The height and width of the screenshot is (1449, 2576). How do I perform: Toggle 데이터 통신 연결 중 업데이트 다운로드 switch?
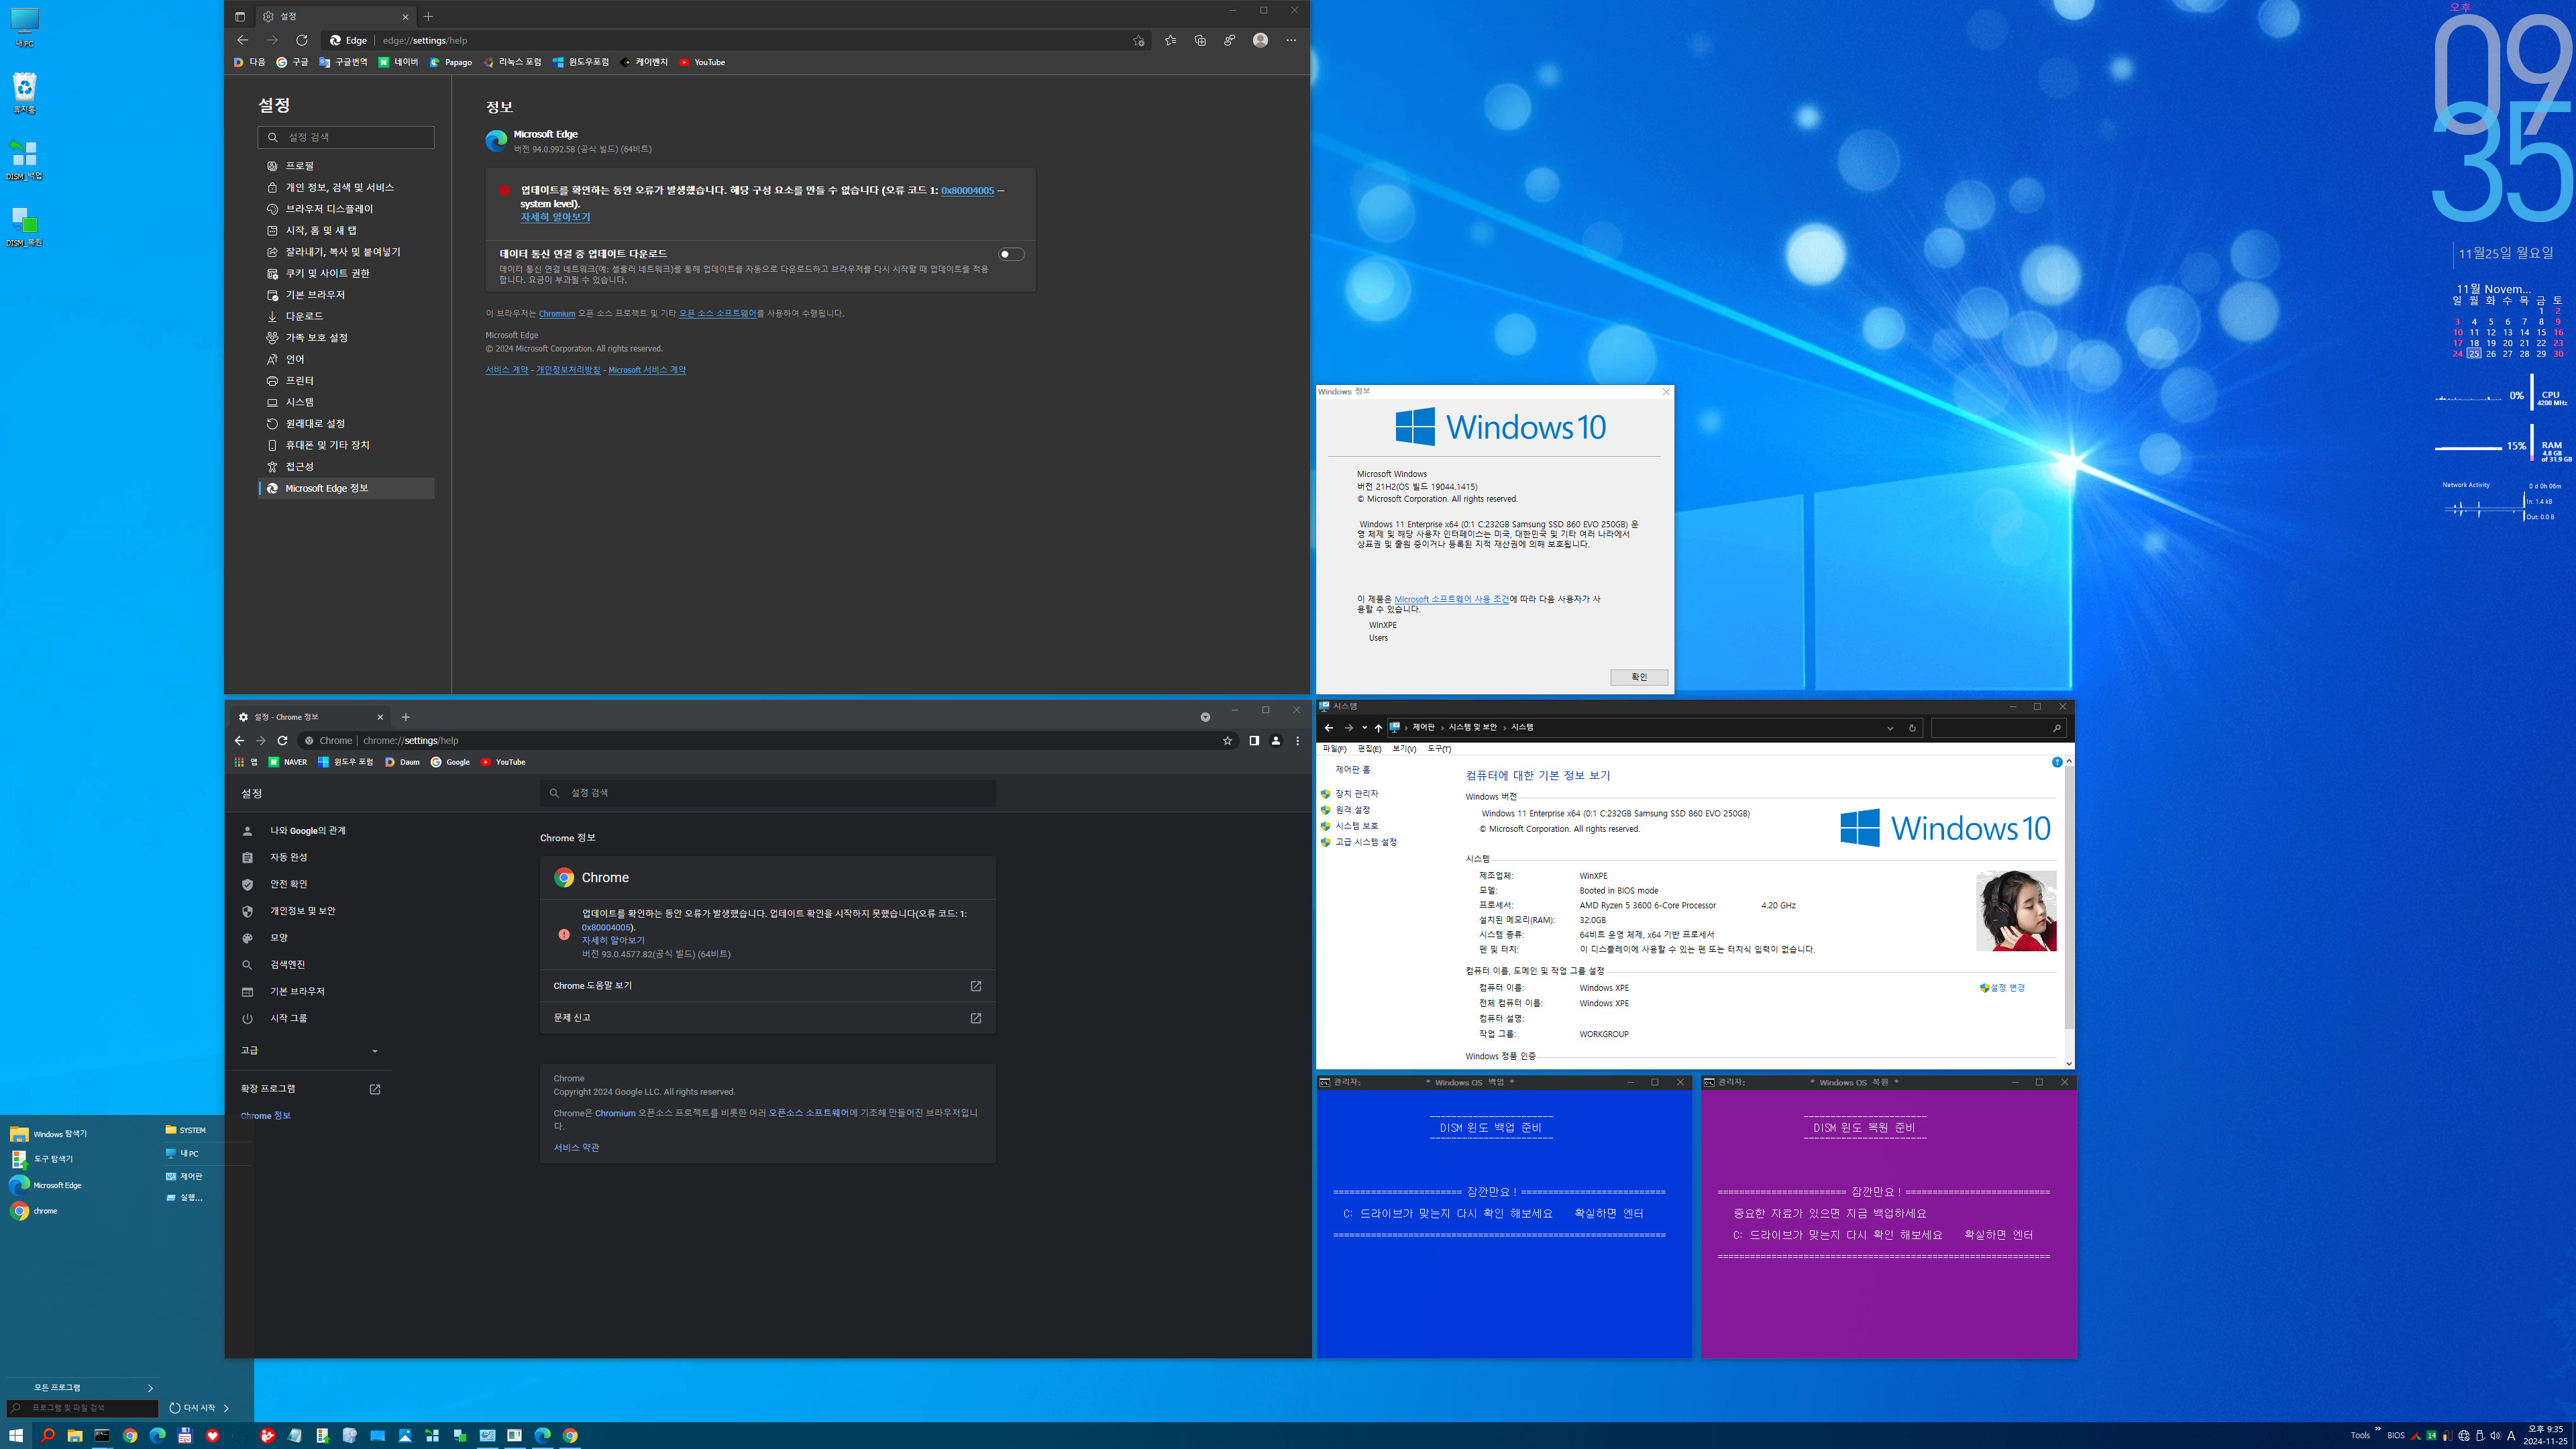tap(1011, 254)
